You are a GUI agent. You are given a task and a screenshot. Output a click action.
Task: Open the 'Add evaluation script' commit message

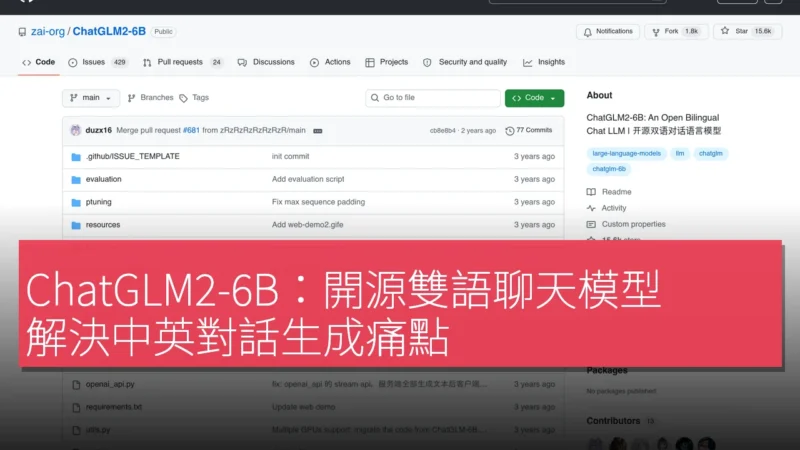click(308, 179)
